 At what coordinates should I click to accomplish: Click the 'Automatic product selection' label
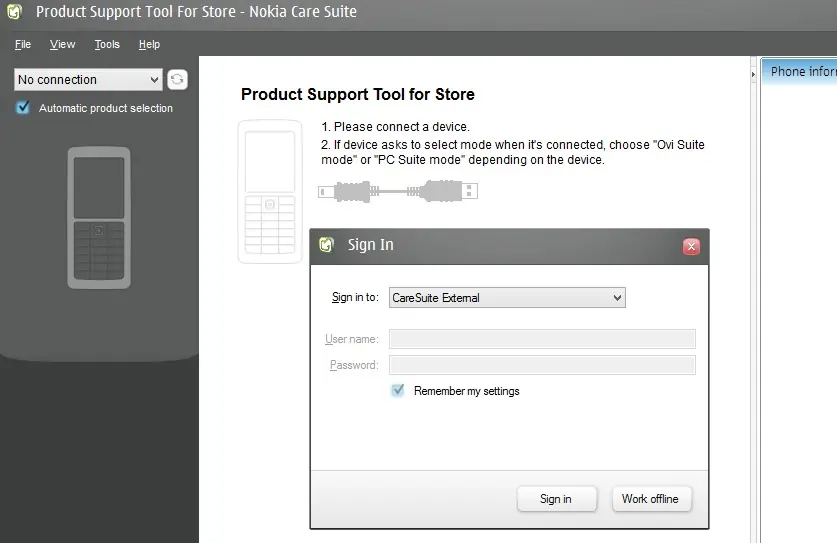(x=106, y=108)
